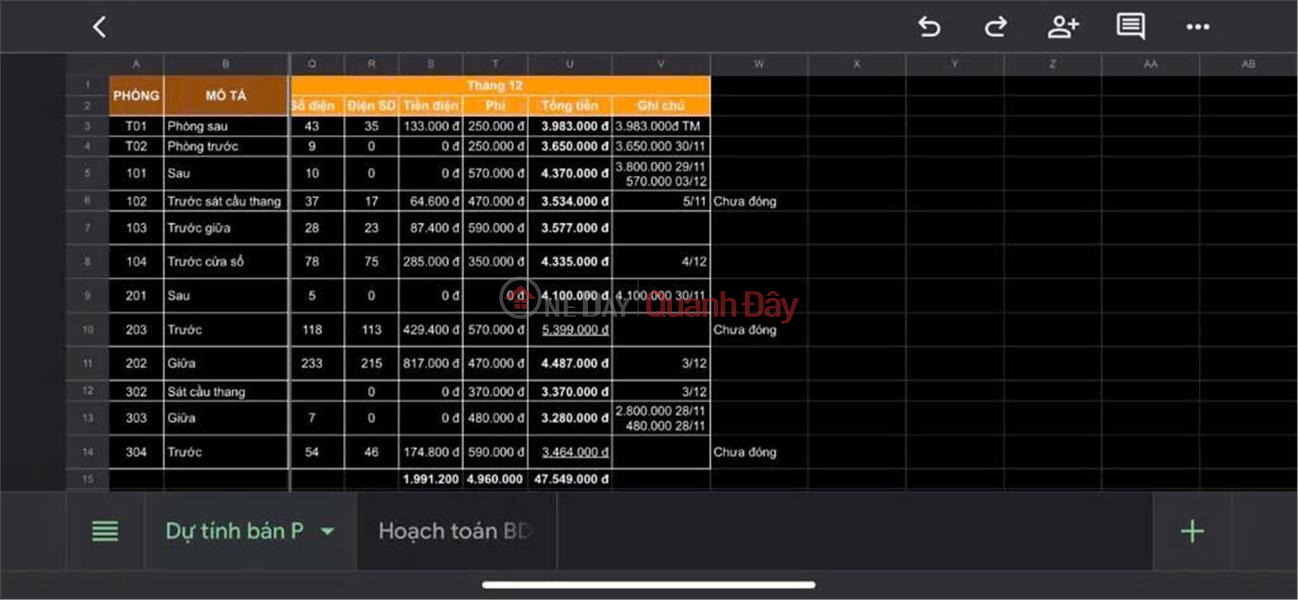Viewport: 1298px width, 600px height.
Task: Click the PHÒNG header cell
Action: point(136,96)
